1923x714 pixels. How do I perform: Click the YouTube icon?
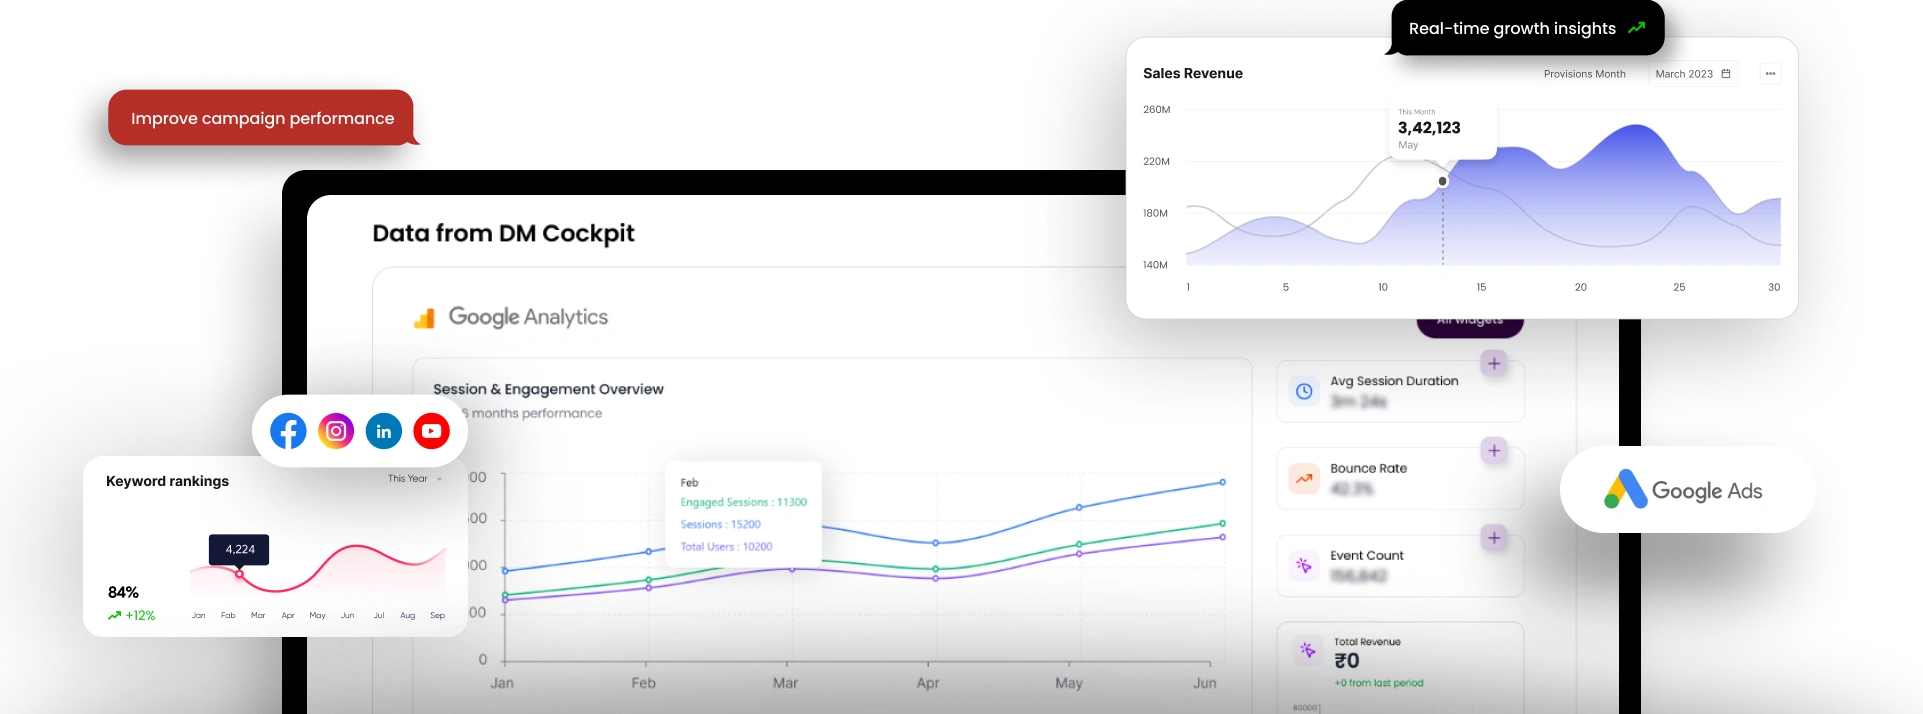(x=431, y=431)
